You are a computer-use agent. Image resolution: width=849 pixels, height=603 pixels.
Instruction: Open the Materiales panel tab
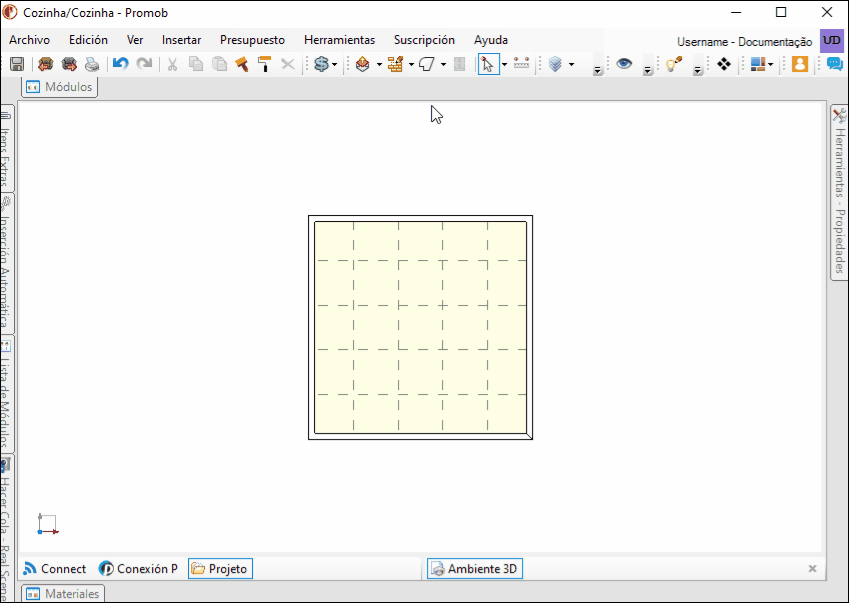(63, 593)
